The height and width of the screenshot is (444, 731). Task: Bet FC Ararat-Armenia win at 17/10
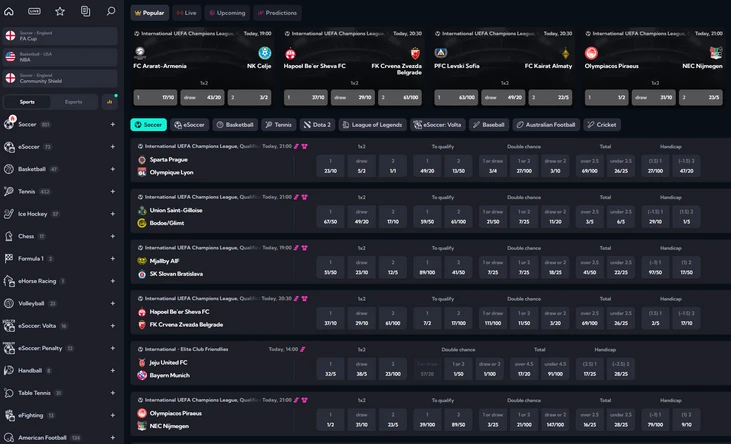155,97
